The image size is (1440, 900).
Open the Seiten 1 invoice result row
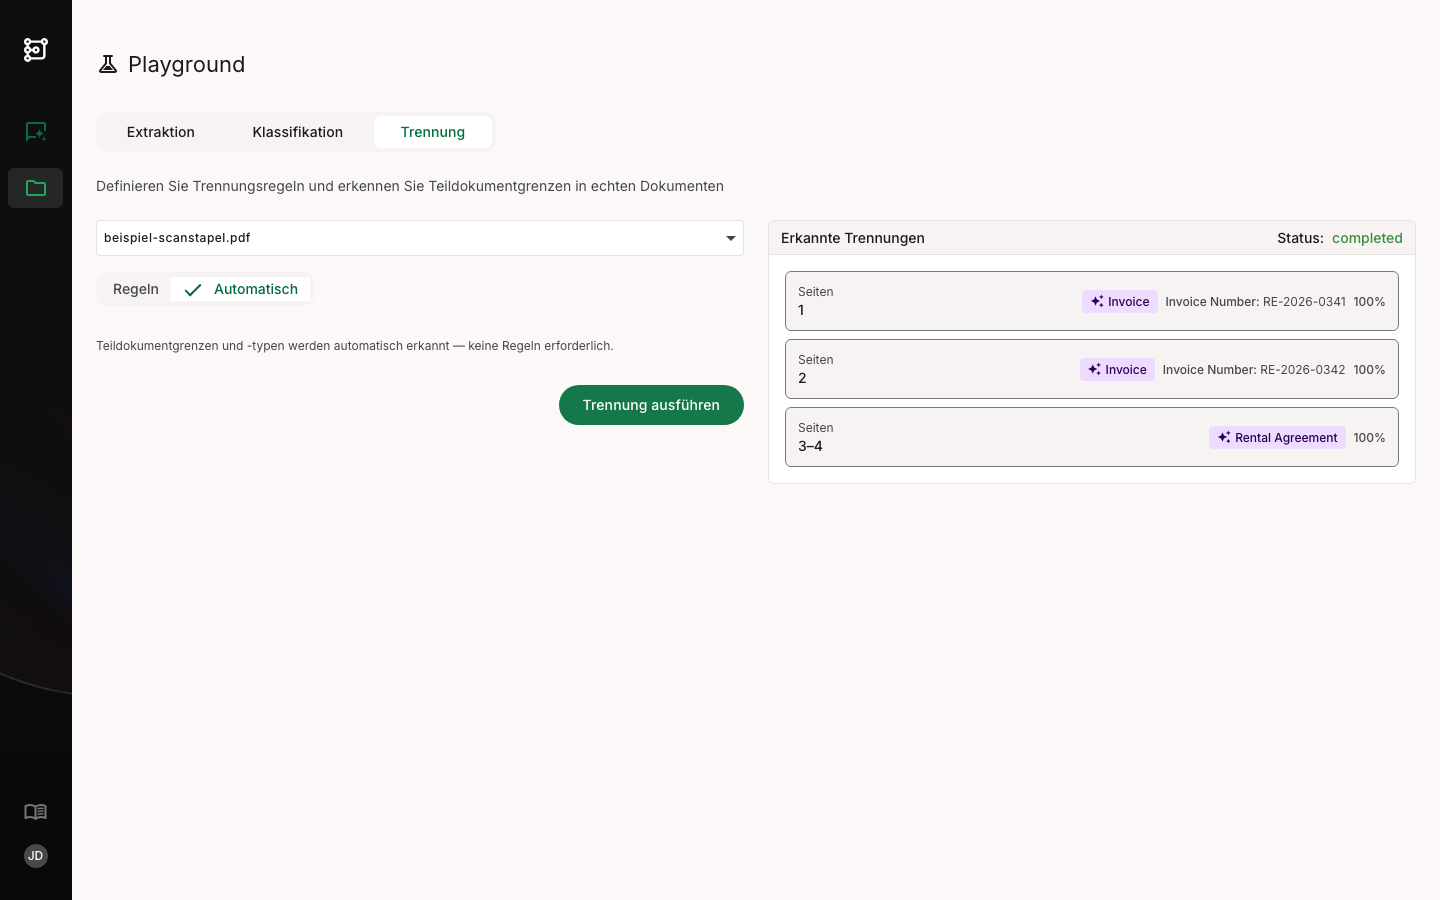tap(1092, 301)
